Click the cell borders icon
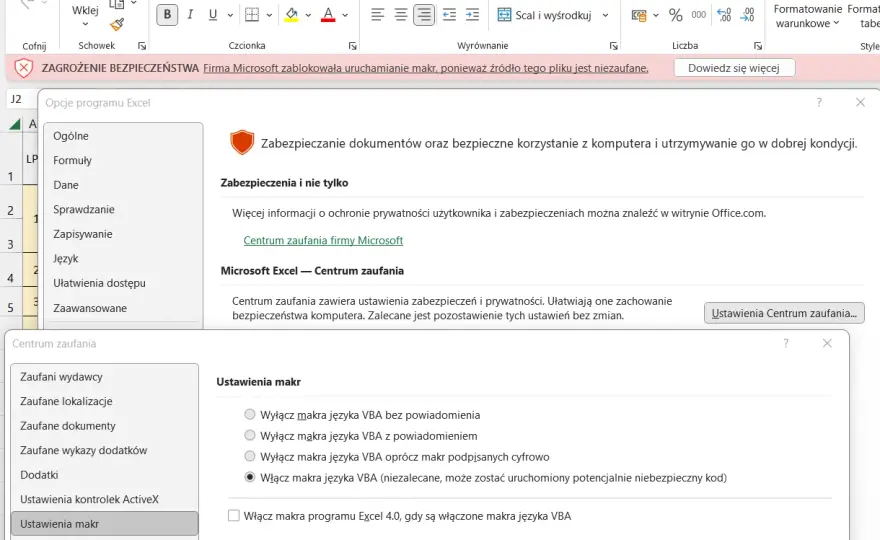 252,15
